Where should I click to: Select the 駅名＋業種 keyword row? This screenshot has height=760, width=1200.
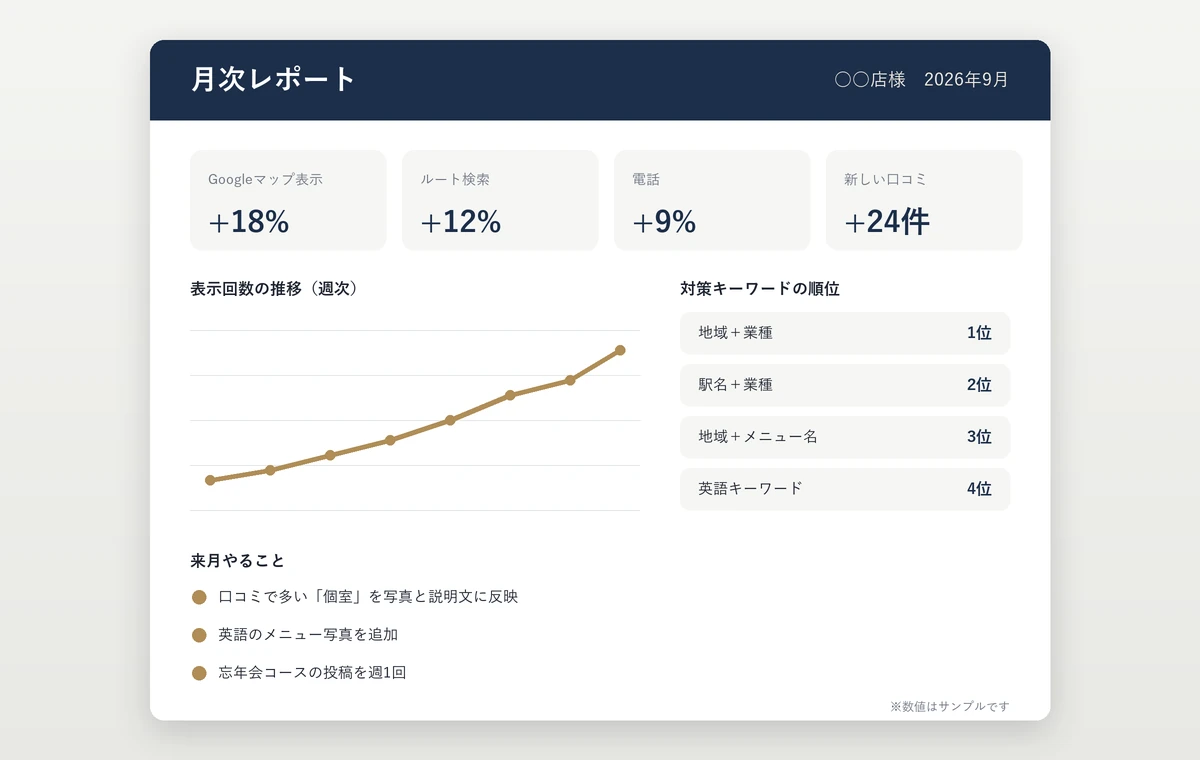coord(845,385)
